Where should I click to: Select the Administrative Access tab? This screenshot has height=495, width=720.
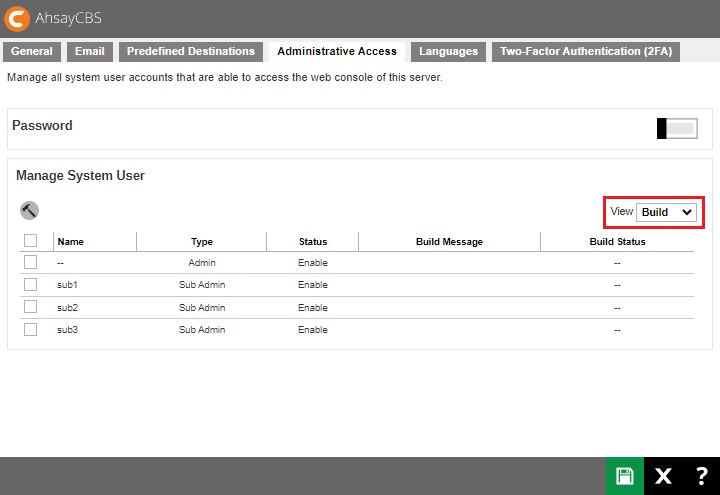click(337, 51)
